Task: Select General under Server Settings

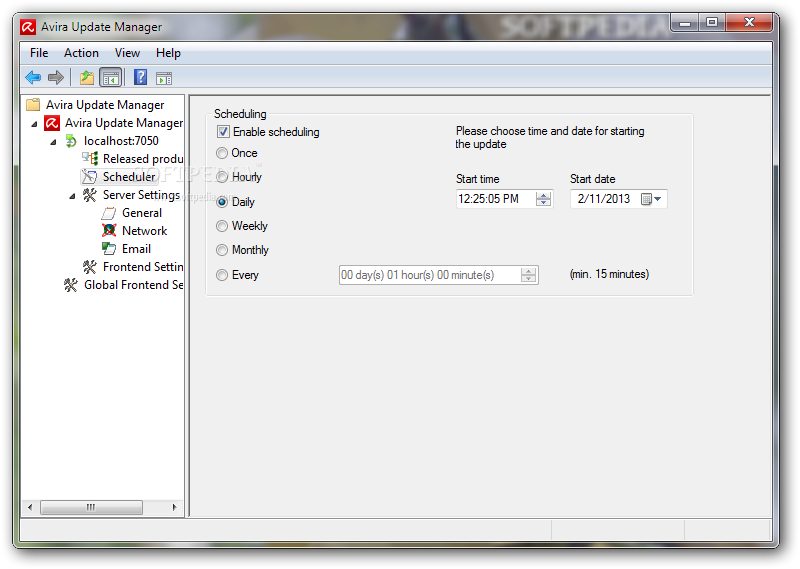Action: [142, 213]
